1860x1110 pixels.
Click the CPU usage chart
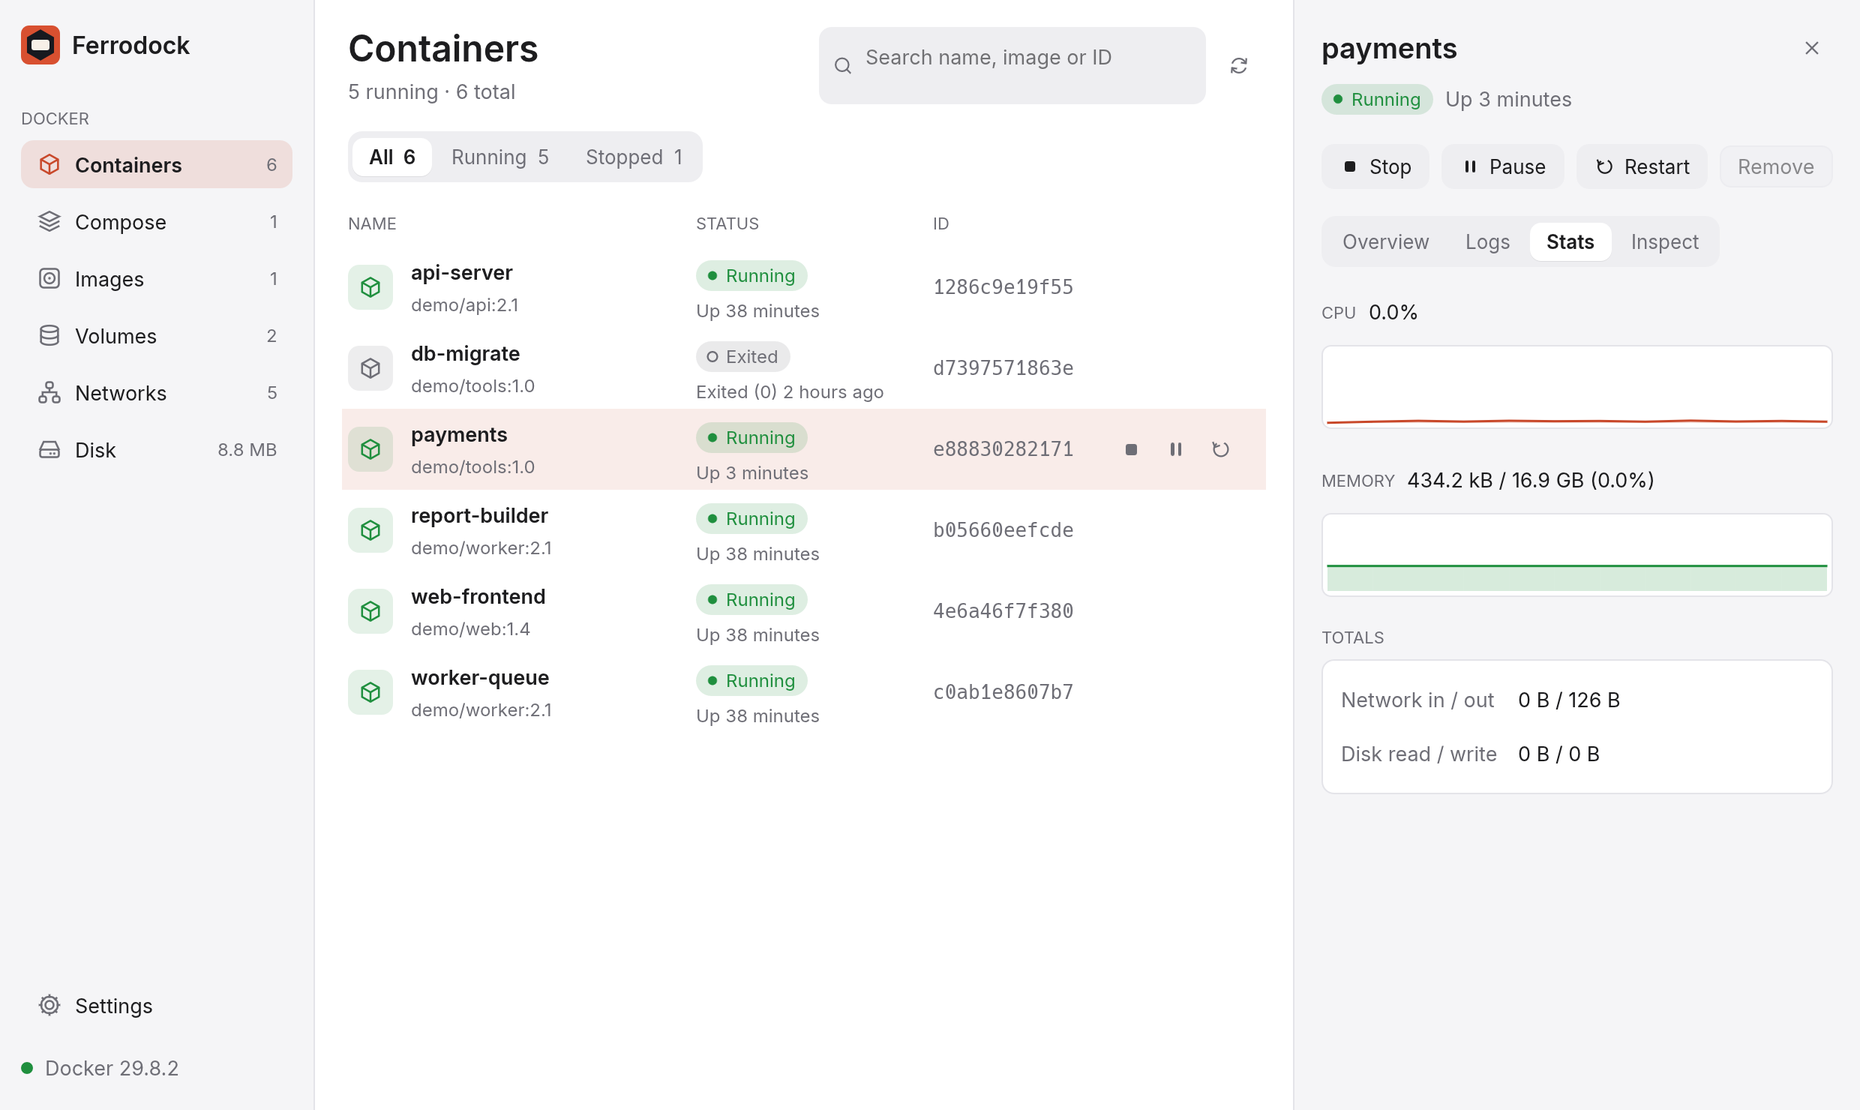tap(1577, 387)
